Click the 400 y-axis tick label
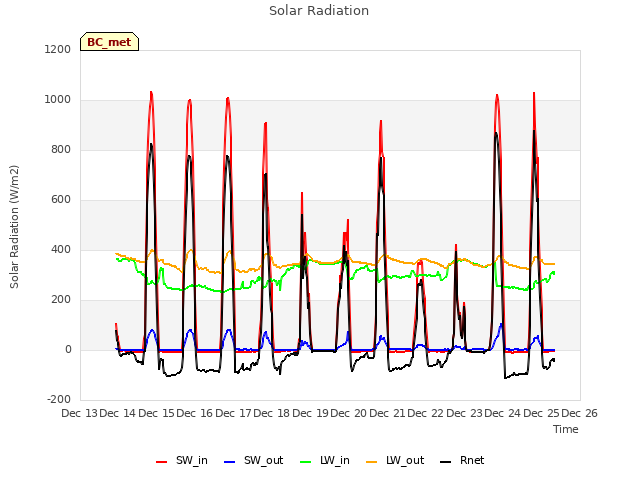 (61, 249)
